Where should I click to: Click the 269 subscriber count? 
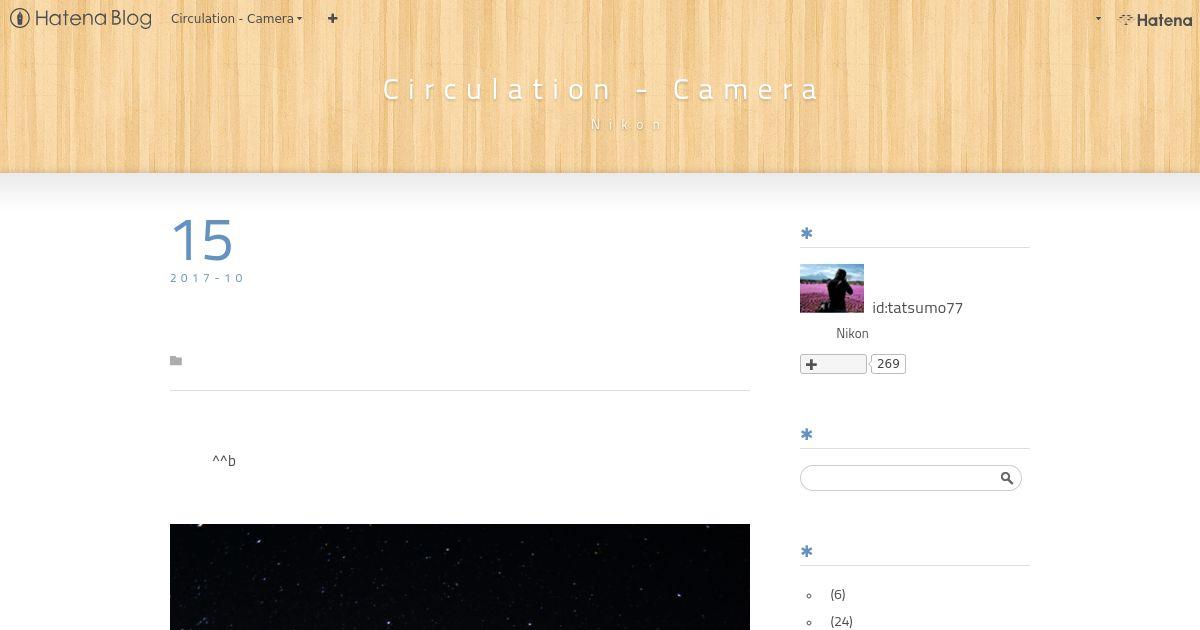(x=888, y=364)
